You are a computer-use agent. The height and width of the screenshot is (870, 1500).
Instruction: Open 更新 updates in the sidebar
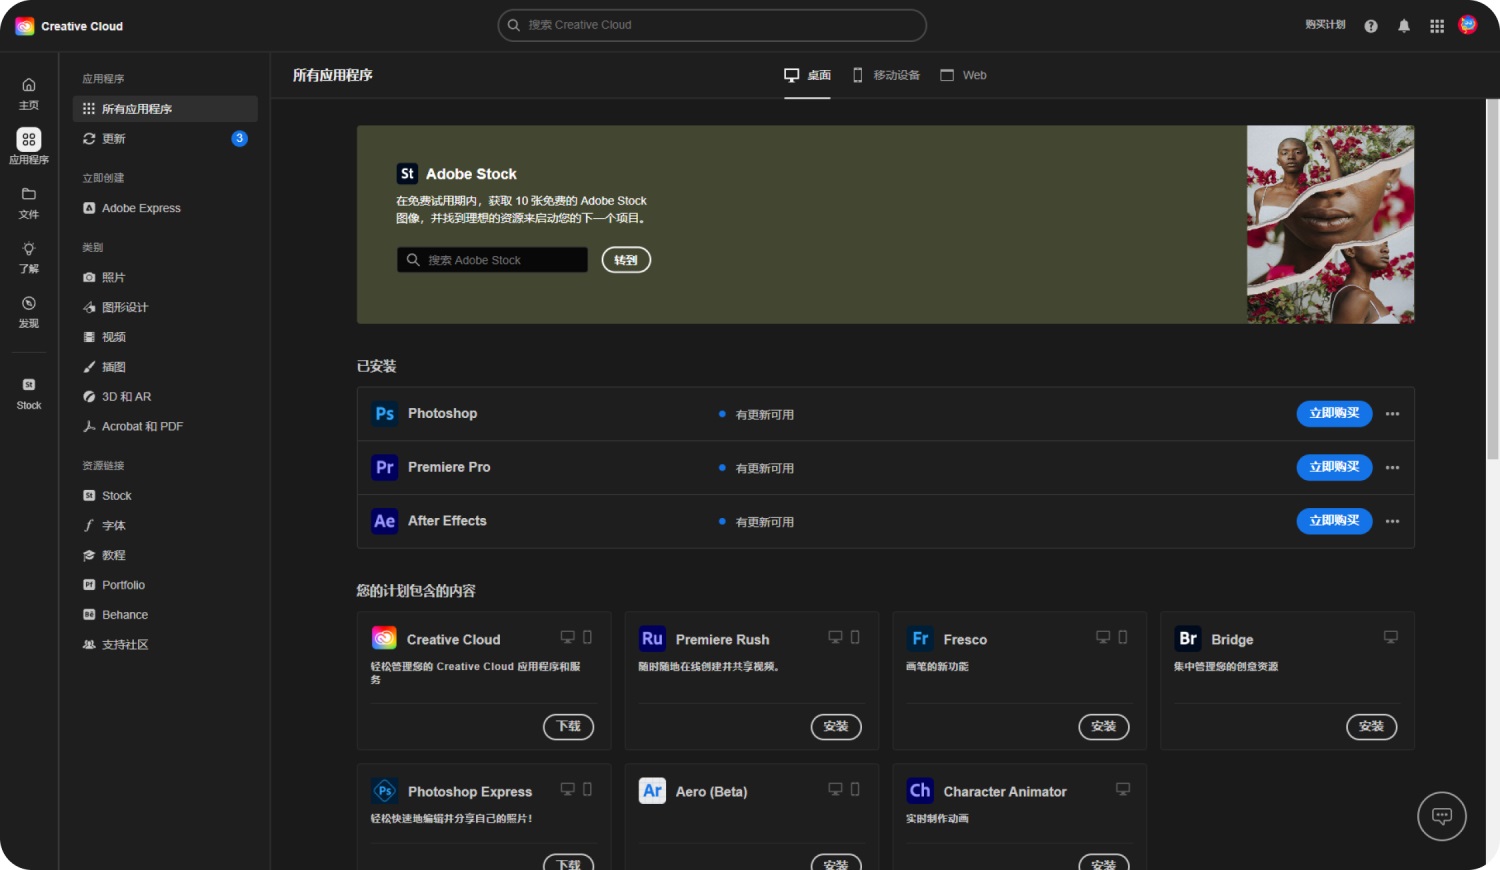[x=165, y=139]
